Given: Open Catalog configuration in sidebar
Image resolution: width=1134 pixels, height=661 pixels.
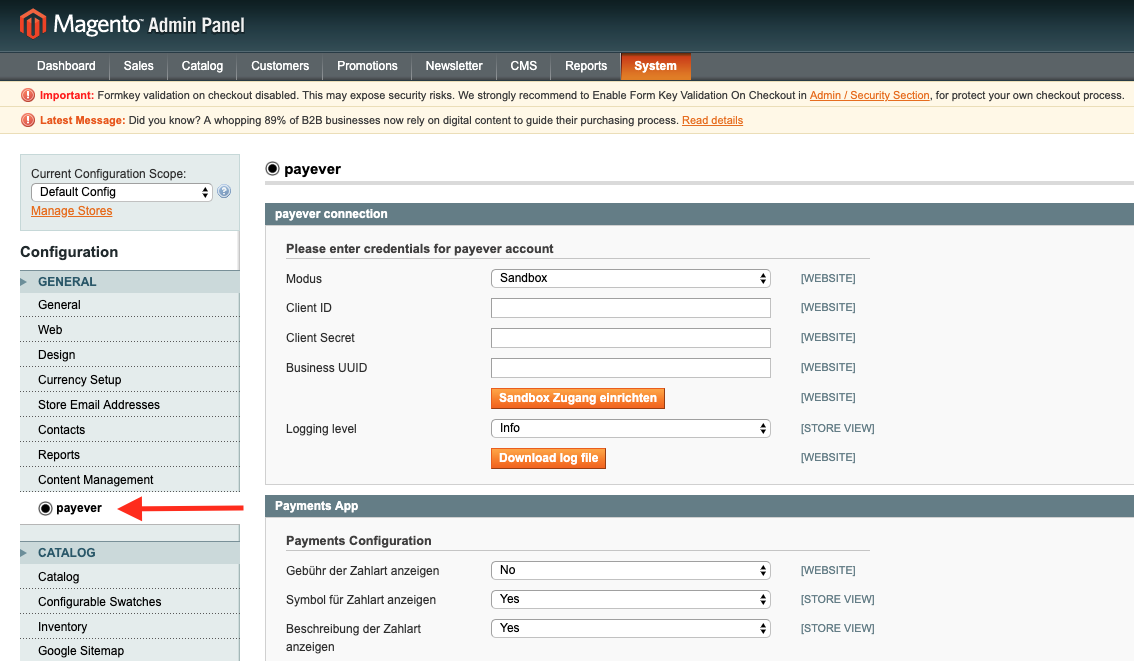Looking at the screenshot, I should (130, 577).
